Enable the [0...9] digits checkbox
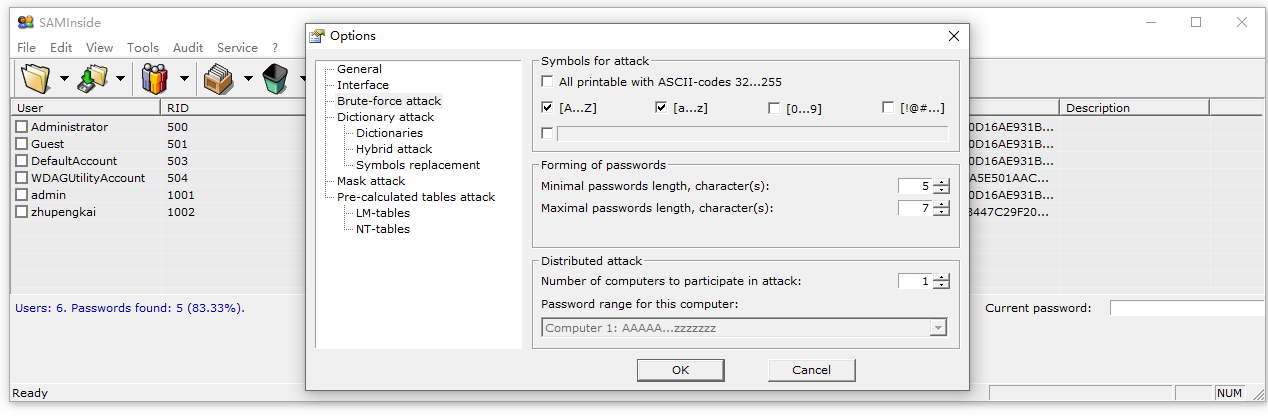 click(775, 108)
